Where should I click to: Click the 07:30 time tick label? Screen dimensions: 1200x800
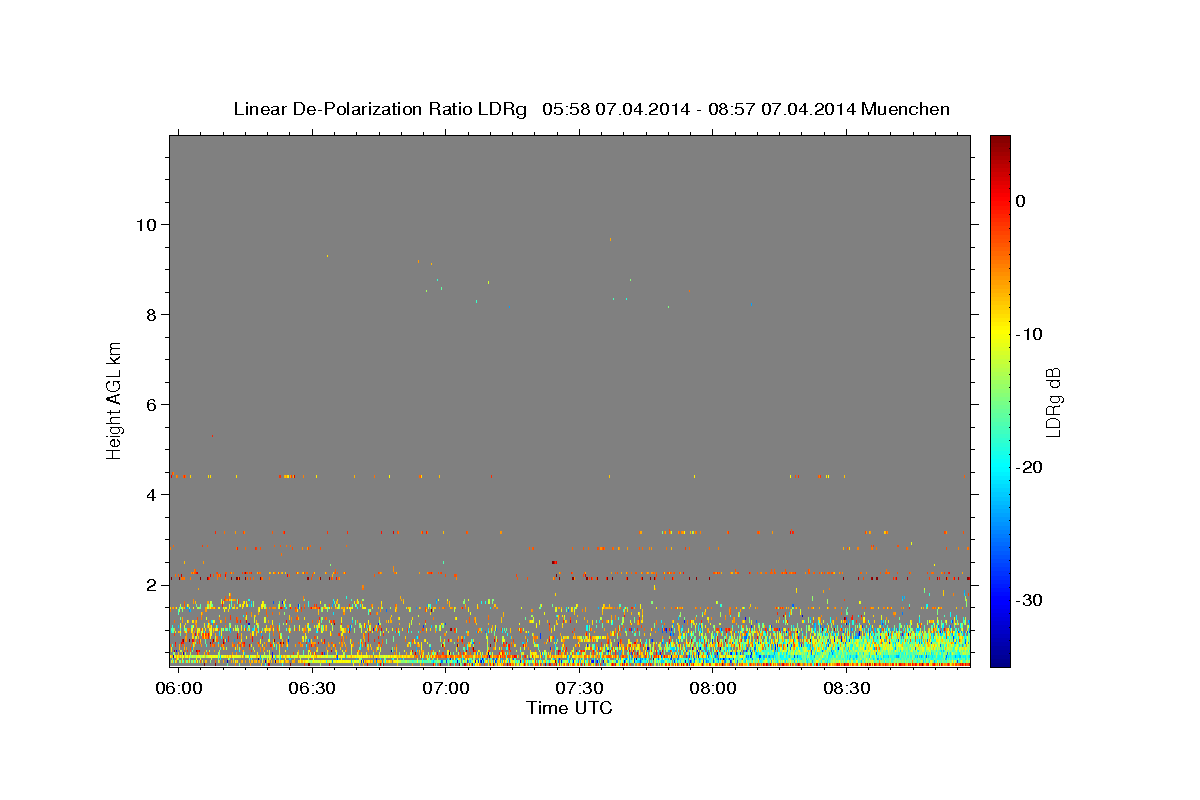580,688
